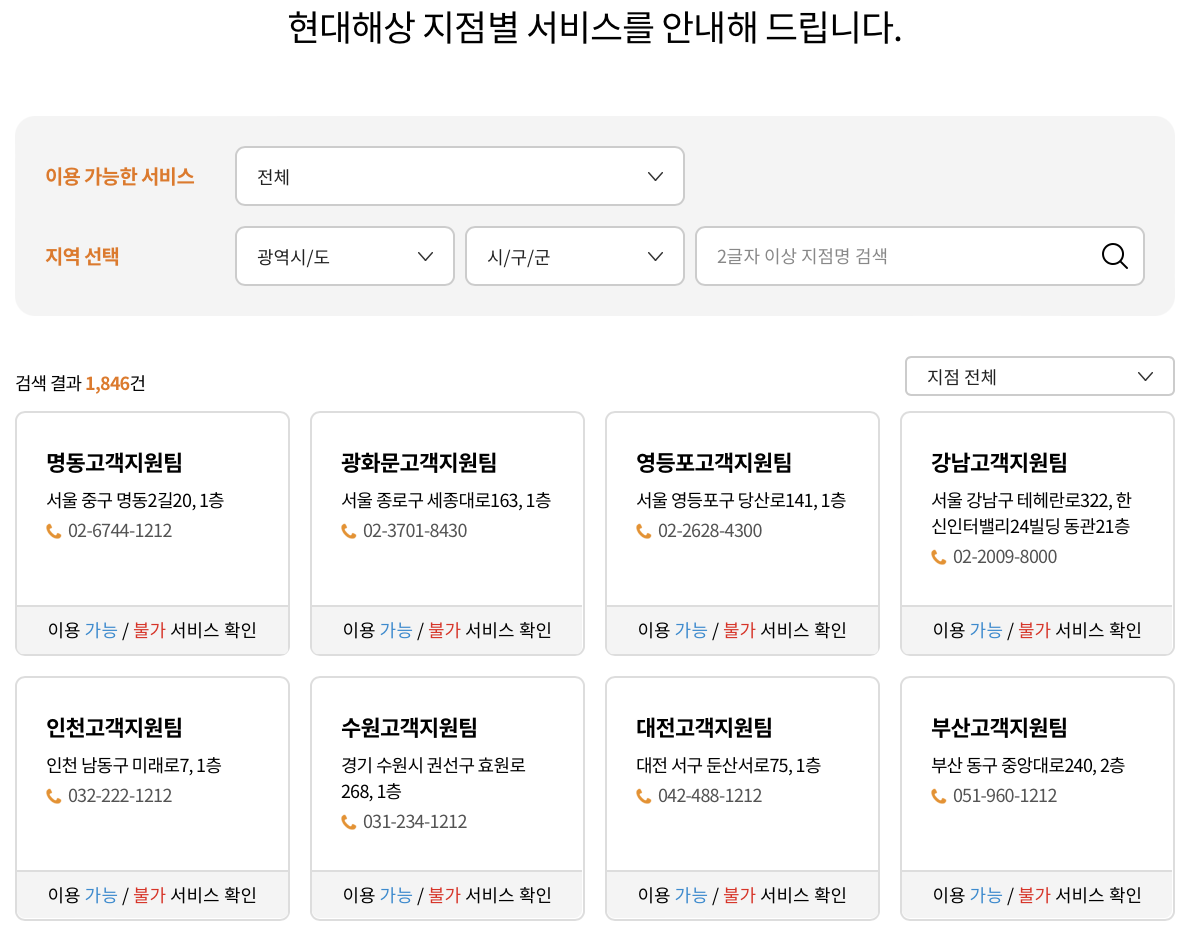Image resolution: width=1196 pixels, height=946 pixels.
Task: Click phone number 051-960-1212
Action: 1005,796
